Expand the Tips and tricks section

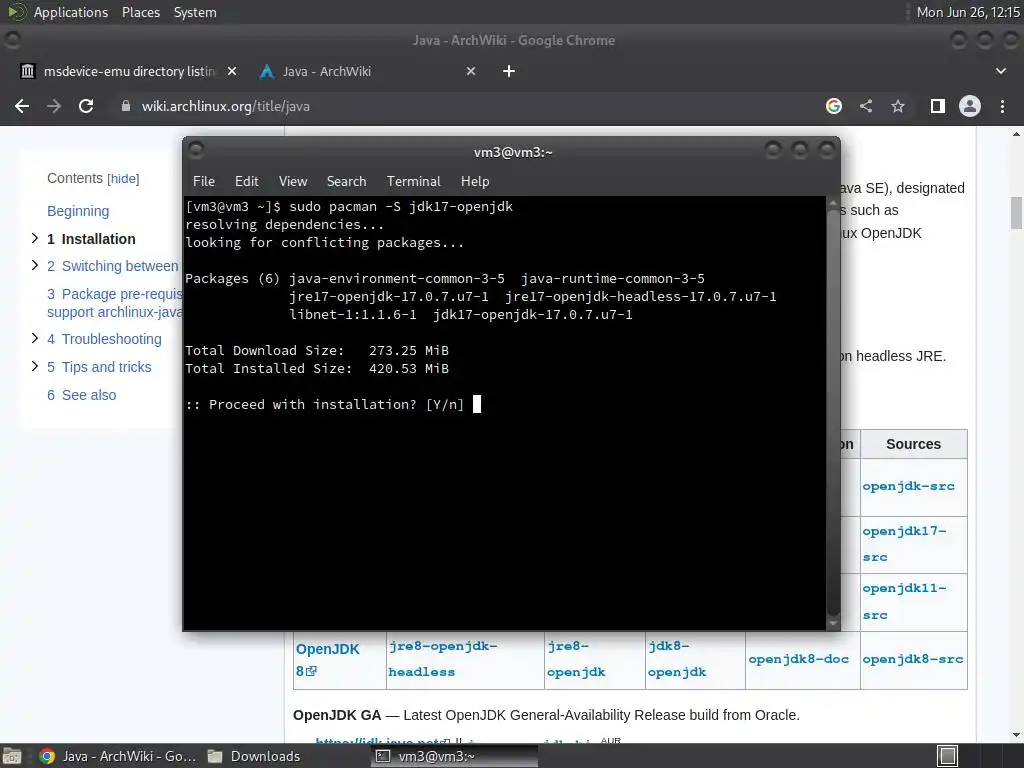click(35, 366)
